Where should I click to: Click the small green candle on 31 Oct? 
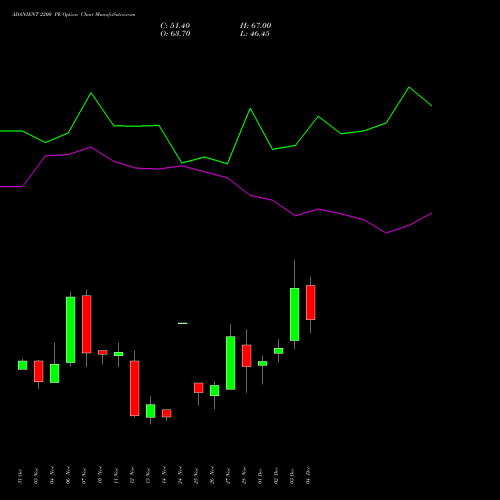point(23,365)
